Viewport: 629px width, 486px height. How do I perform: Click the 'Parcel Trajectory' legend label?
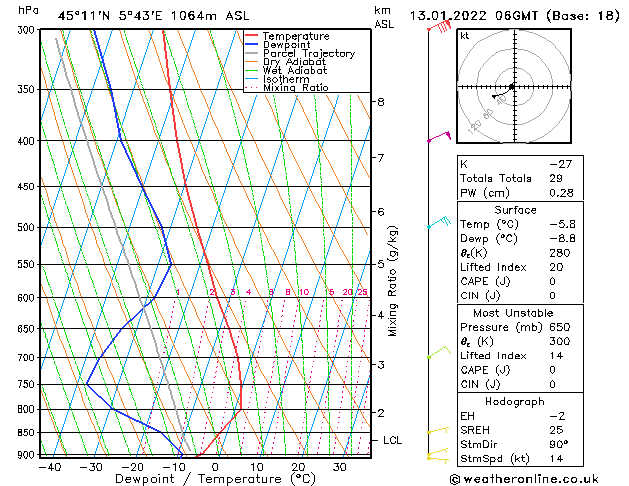[309, 53]
